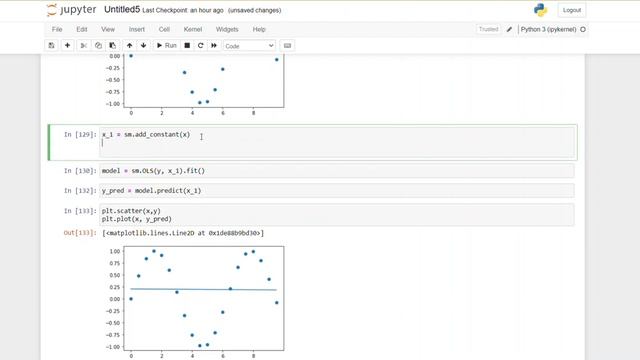
Task: Click inside the x_1 = sm.add_constant(x) cell
Action: point(337,142)
